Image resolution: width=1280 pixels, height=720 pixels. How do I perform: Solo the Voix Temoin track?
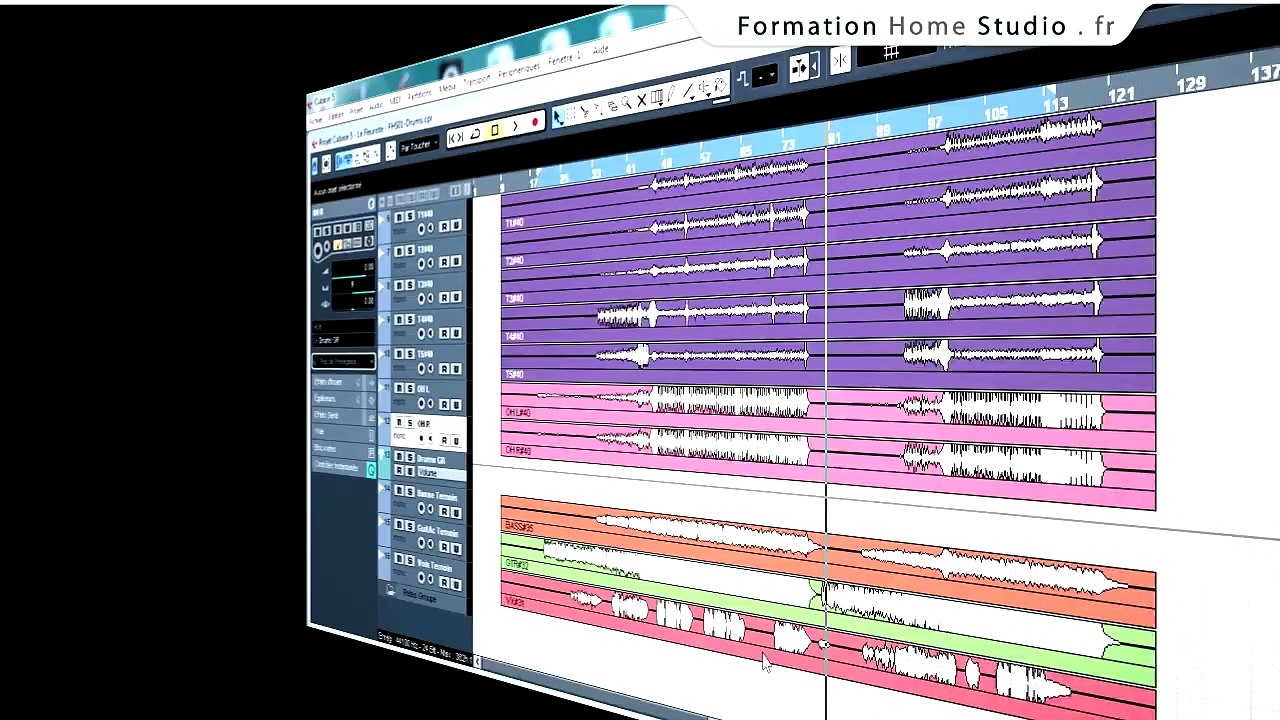coord(408,561)
